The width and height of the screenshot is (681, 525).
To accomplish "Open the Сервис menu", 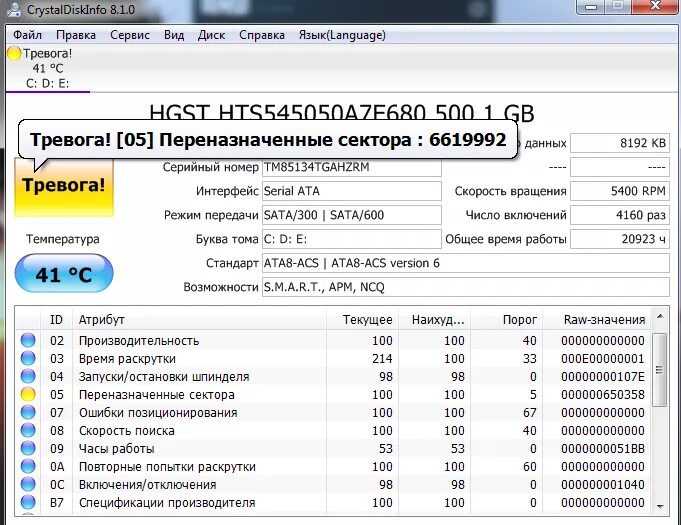I will click(130, 35).
